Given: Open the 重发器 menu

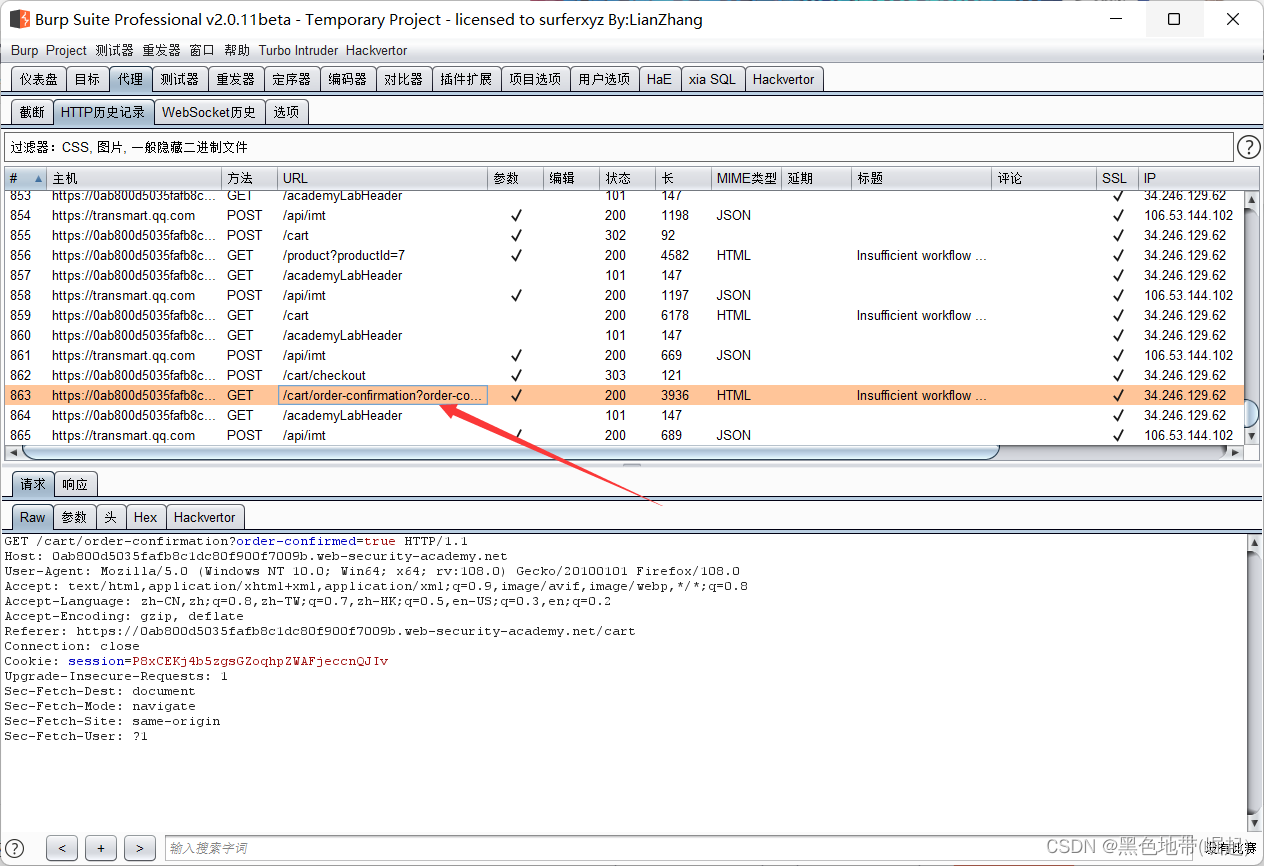Looking at the screenshot, I should (161, 50).
